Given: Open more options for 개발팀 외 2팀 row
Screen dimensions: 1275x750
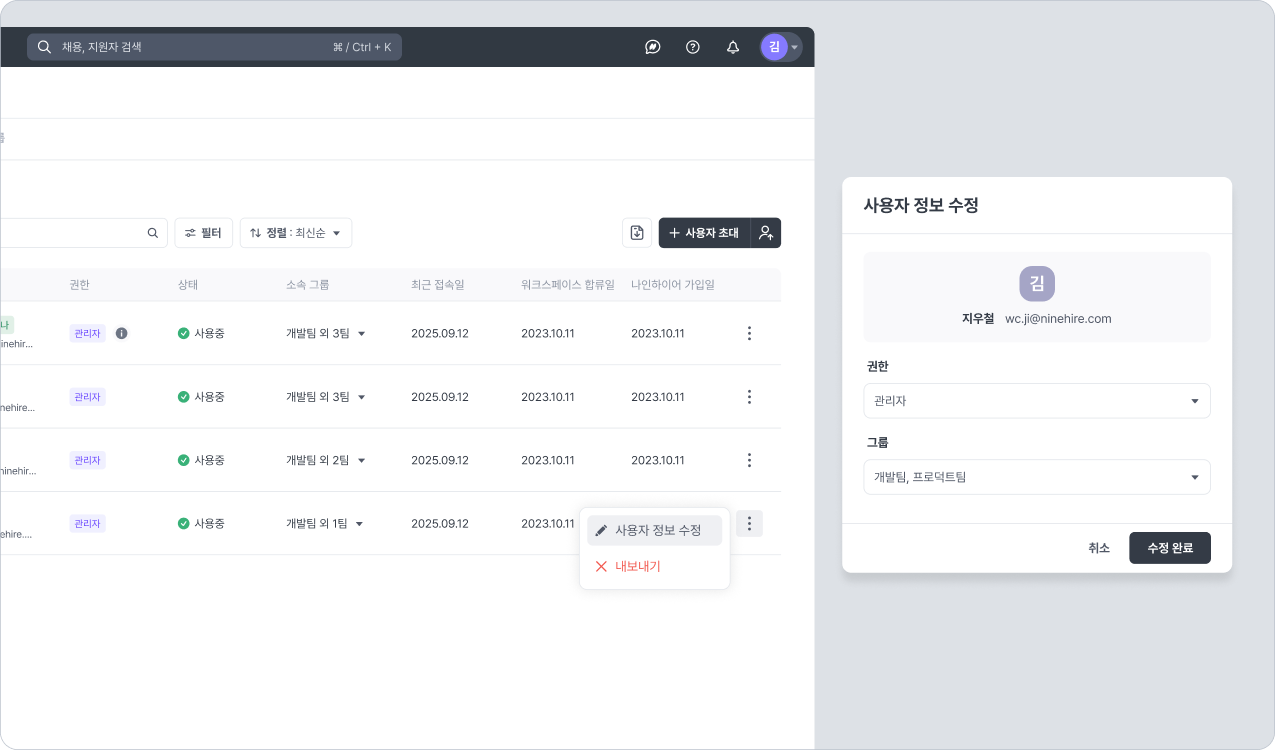Looking at the screenshot, I should (749, 460).
